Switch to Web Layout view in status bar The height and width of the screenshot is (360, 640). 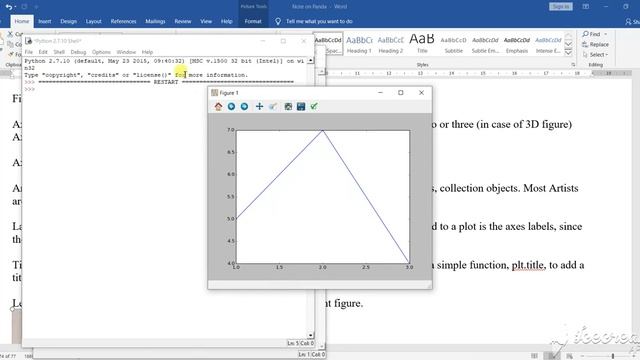[x=569, y=356]
